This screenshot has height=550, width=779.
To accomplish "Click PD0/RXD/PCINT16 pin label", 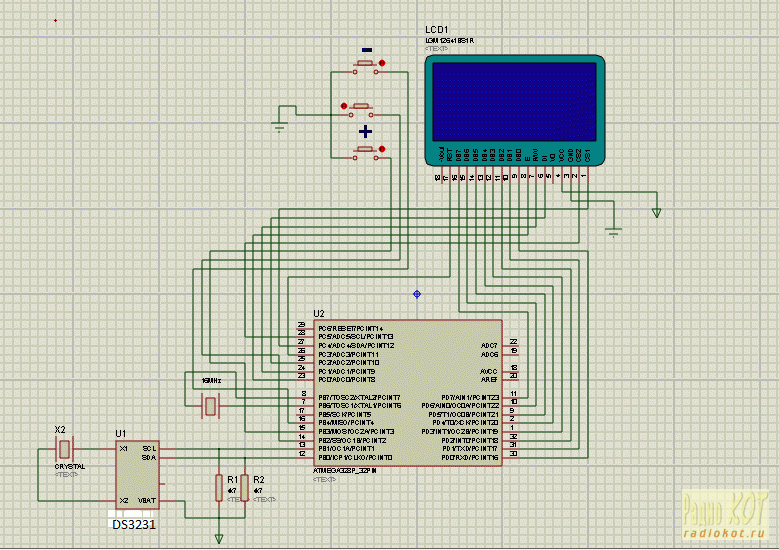I will [x=469, y=458].
